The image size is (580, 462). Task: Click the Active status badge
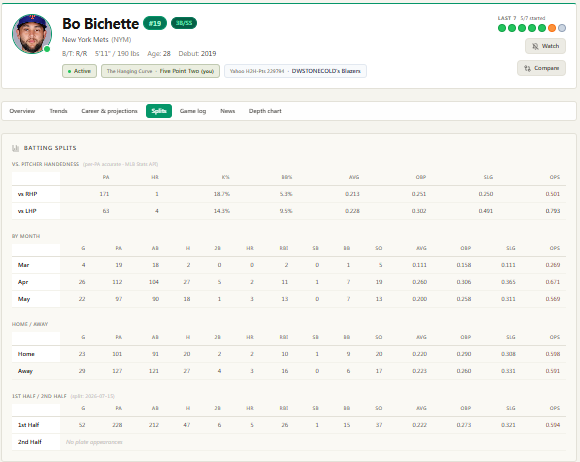click(80, 71)
